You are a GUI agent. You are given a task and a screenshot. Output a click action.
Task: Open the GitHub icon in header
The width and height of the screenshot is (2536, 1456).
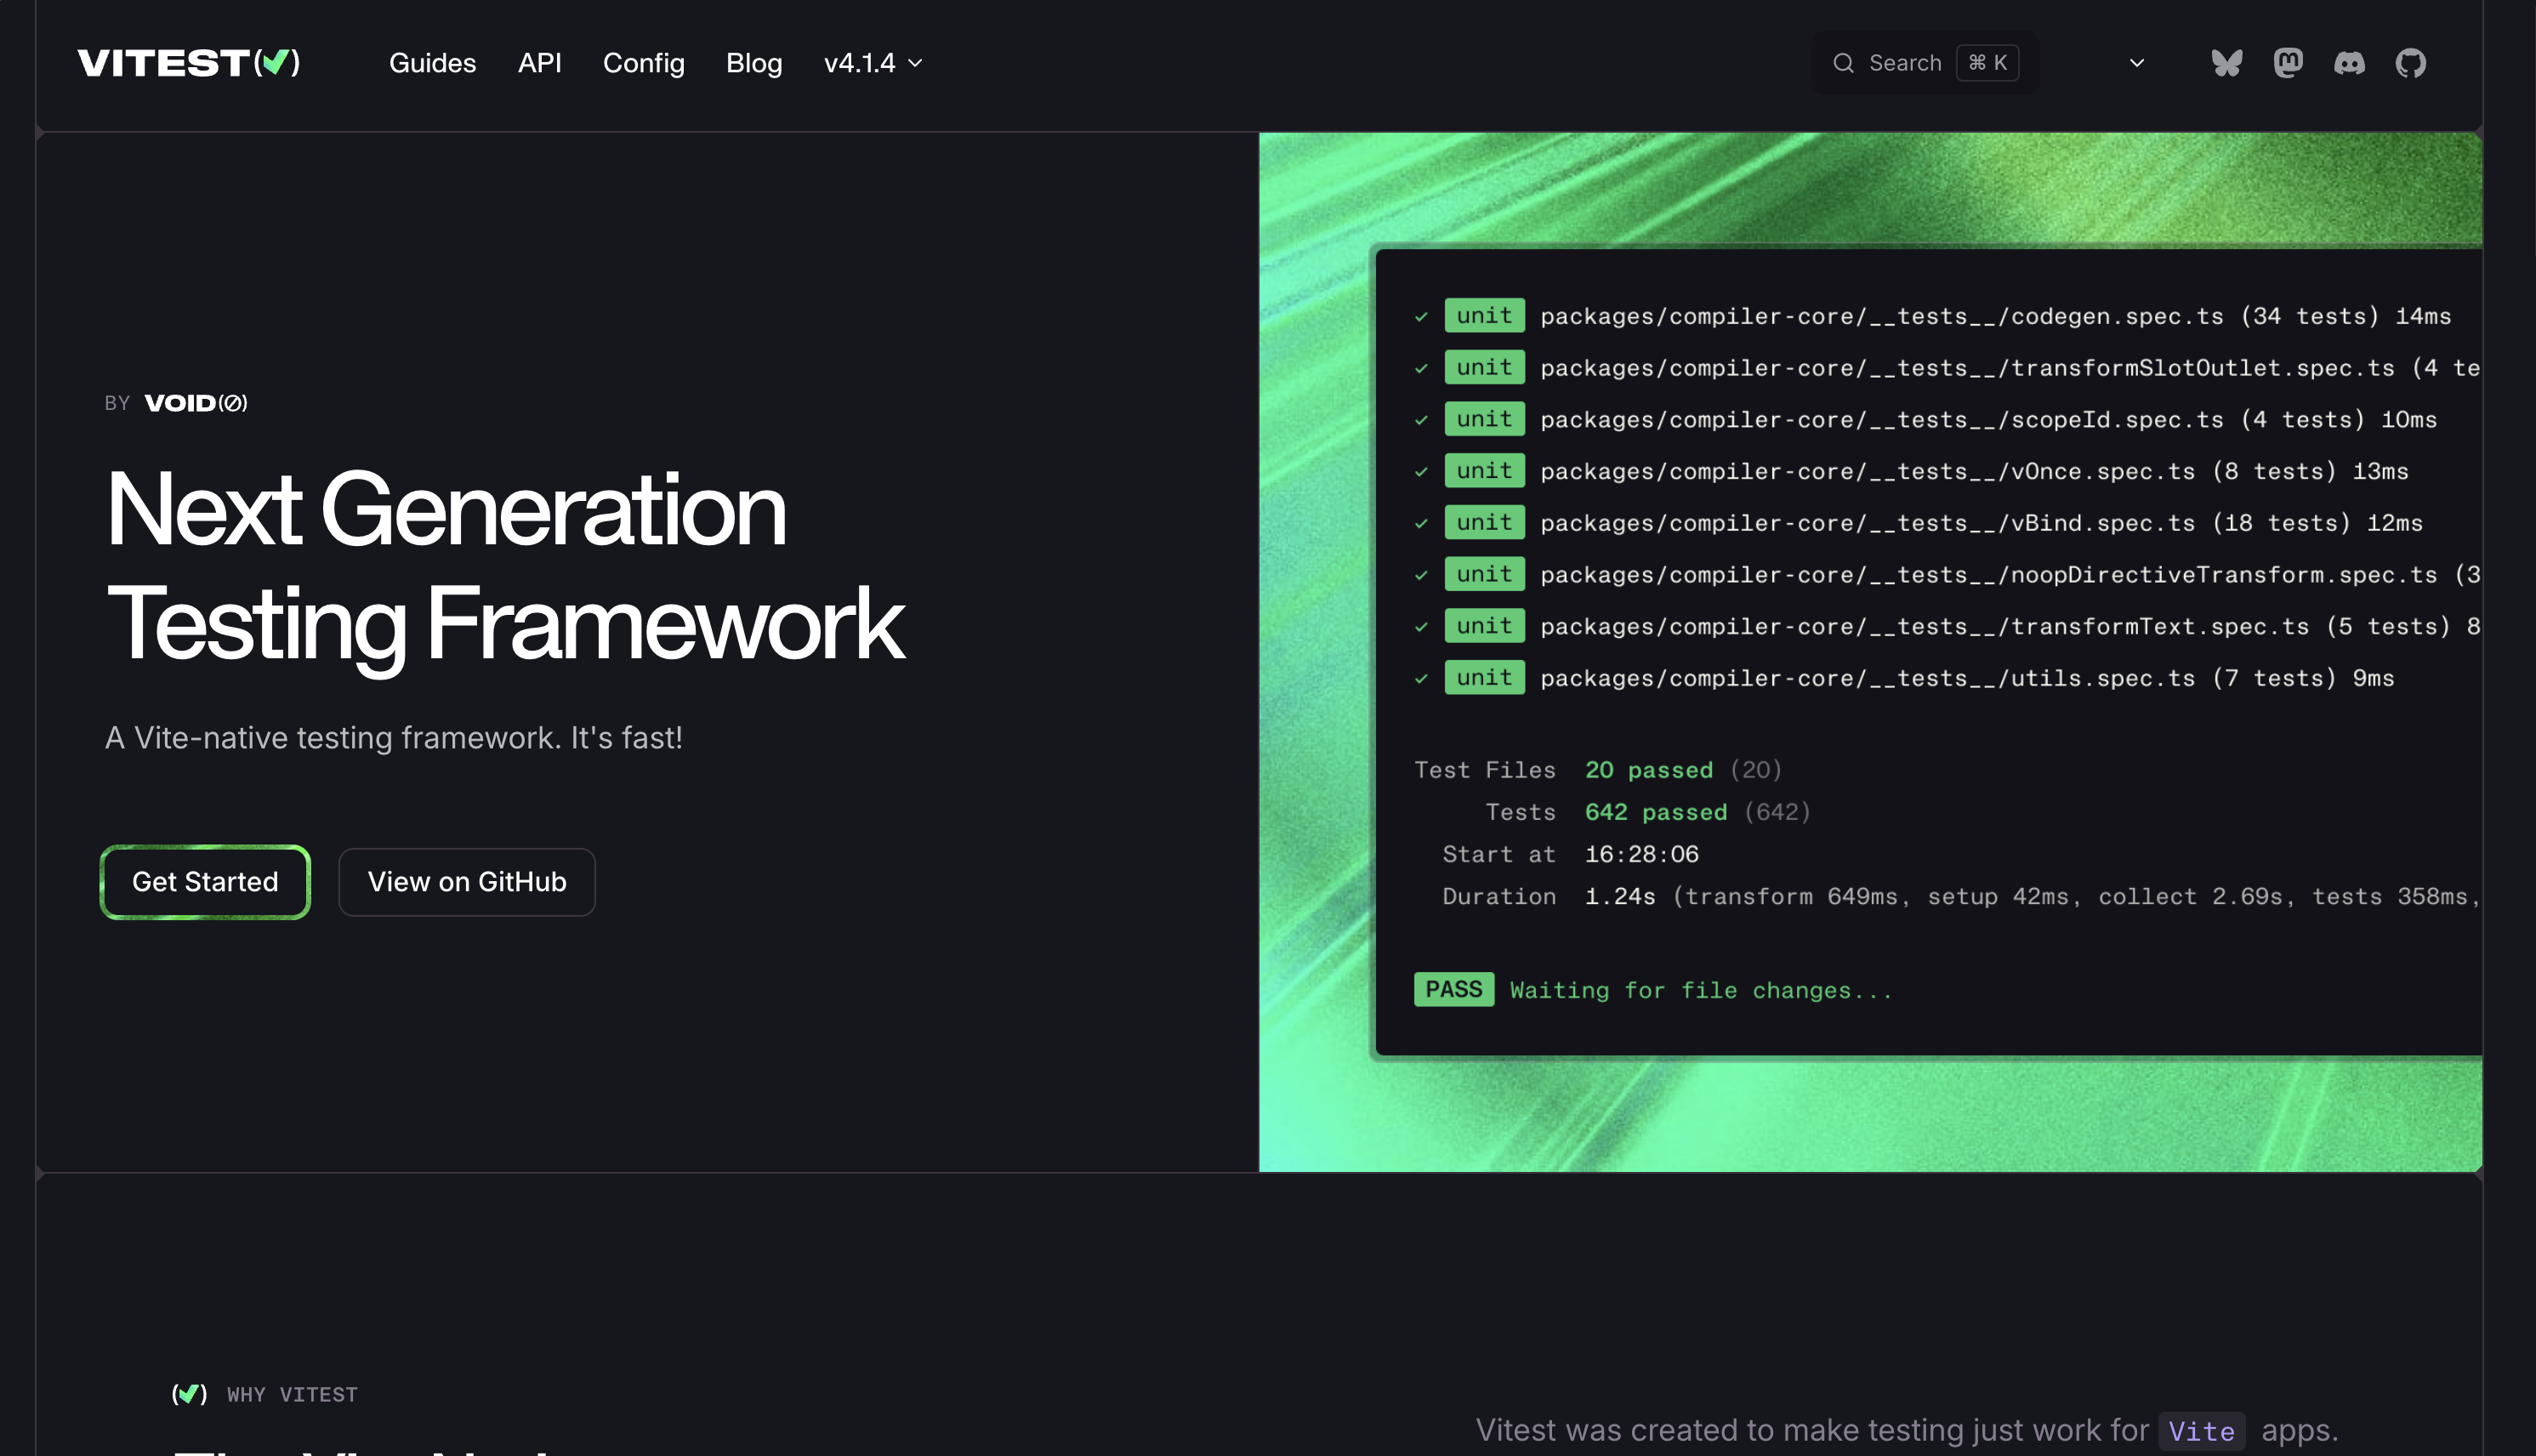coord(2410,63)
